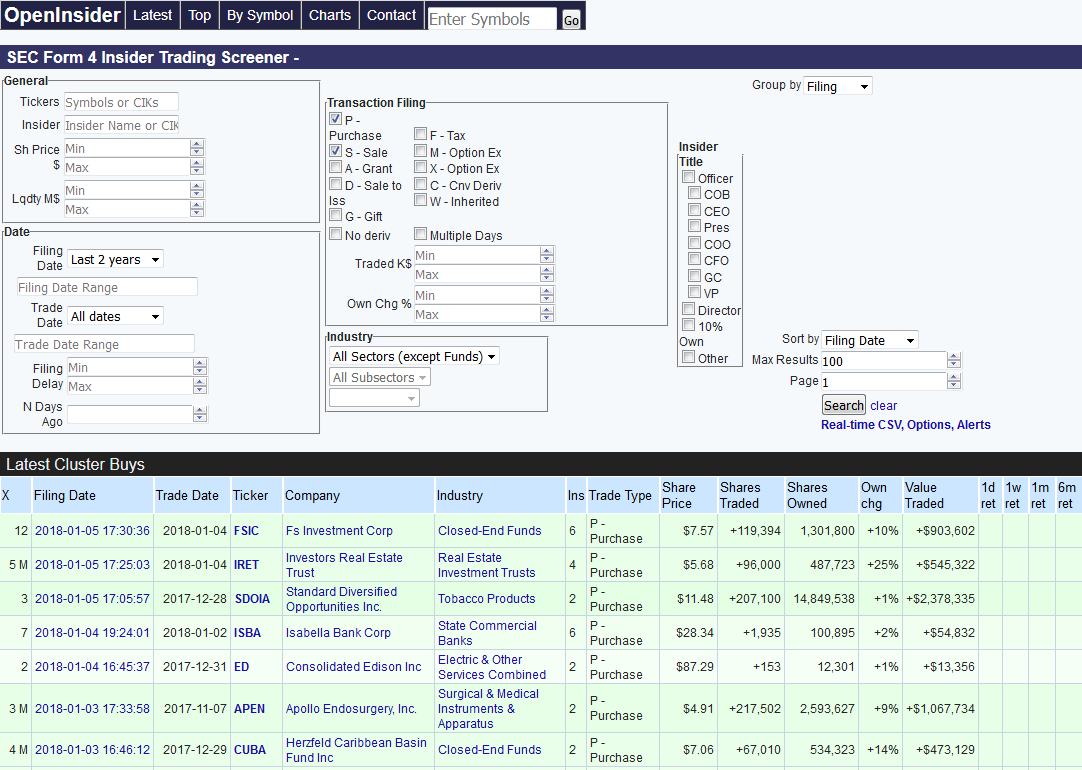The height and width of the screenshot is (770, 1082).
Task: Open the Contact menu item
Action: tap(391, 15)
